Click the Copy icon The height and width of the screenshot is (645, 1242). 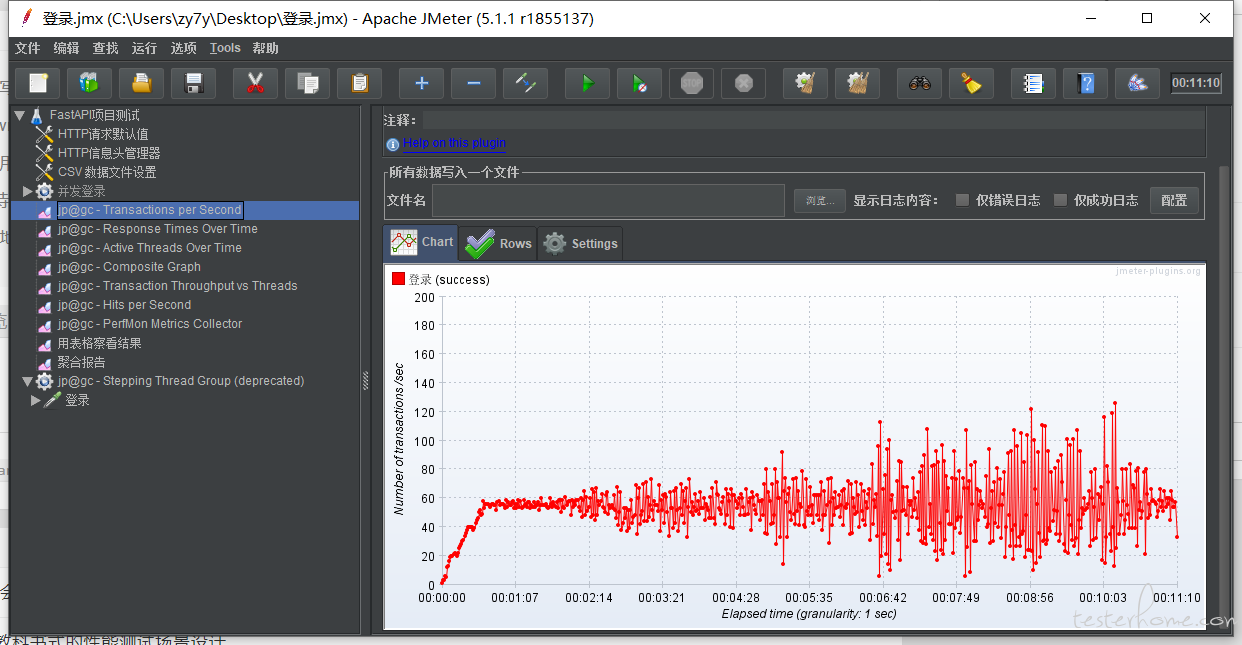308,84
